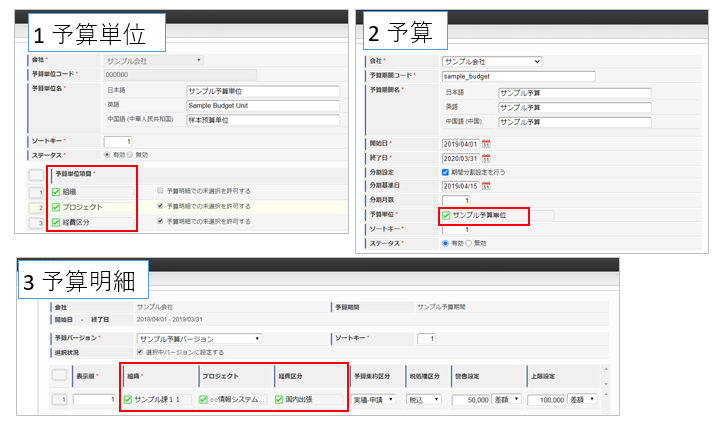This screenshot has height=427, width=718.
Task: Select row handle 1 in 予算単位項目 table
Action: click(36, 192)
